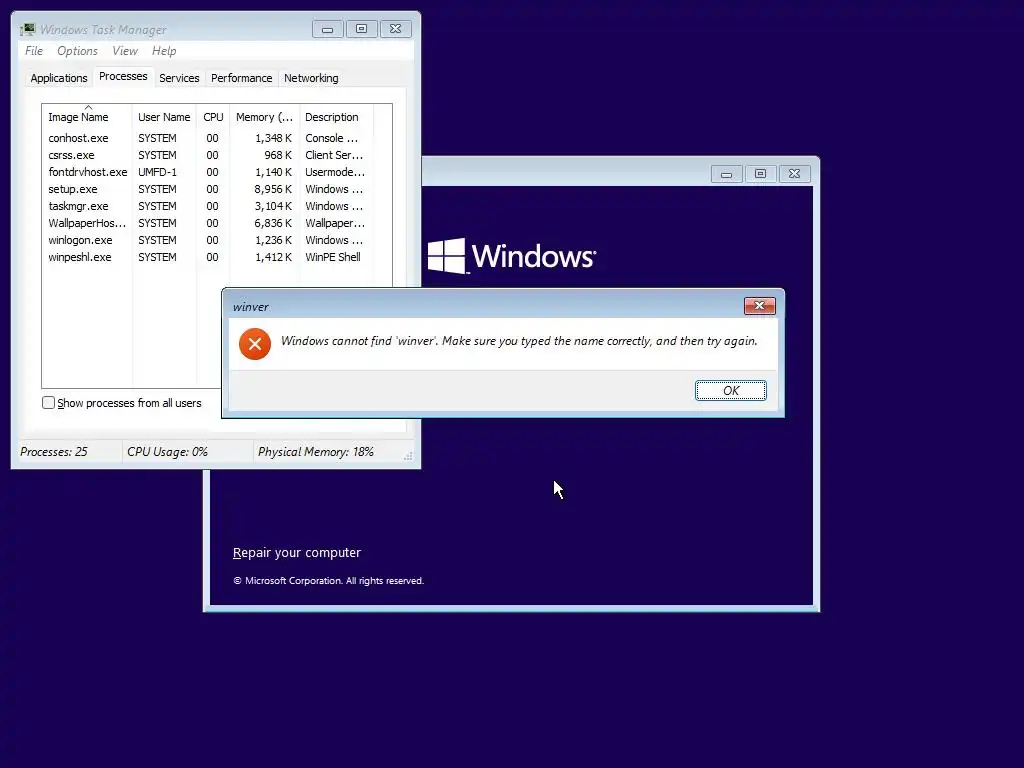Viewport: 1024px width, 768px height.
Task: Switch to the Performance tab
Action: 241,78
